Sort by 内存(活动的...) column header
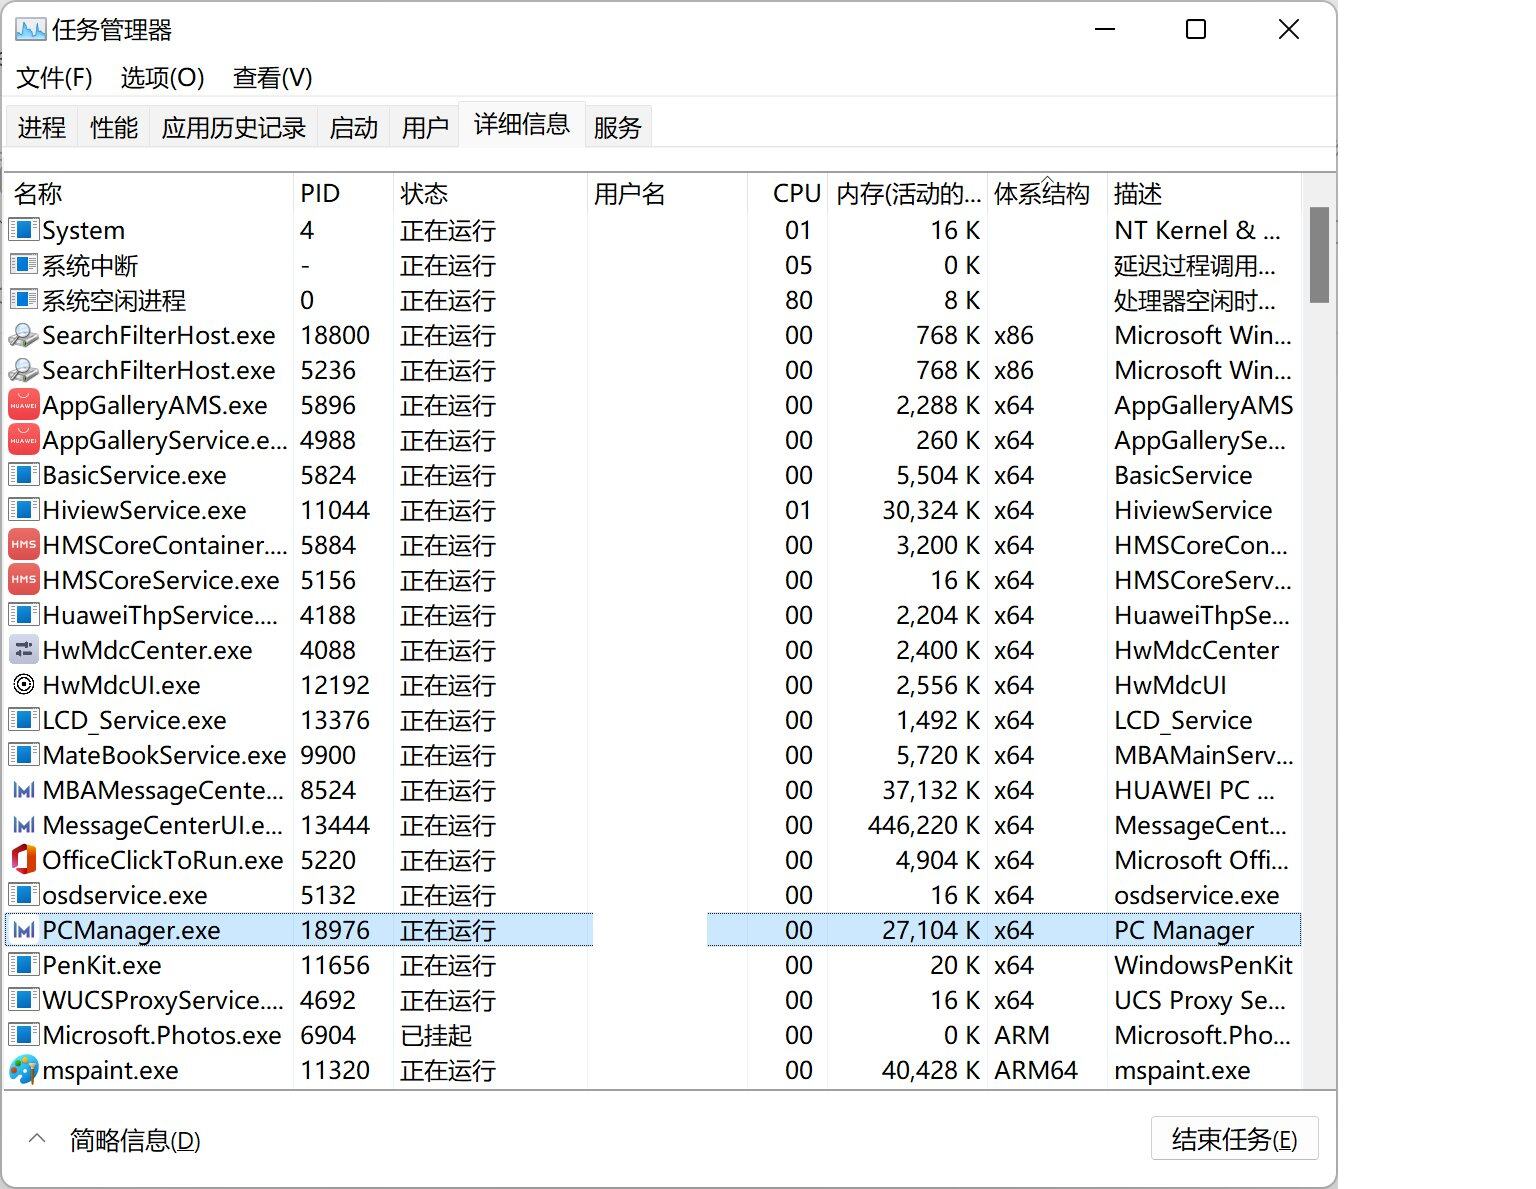Screen dimensions: 1536x1189 [908, 194]
